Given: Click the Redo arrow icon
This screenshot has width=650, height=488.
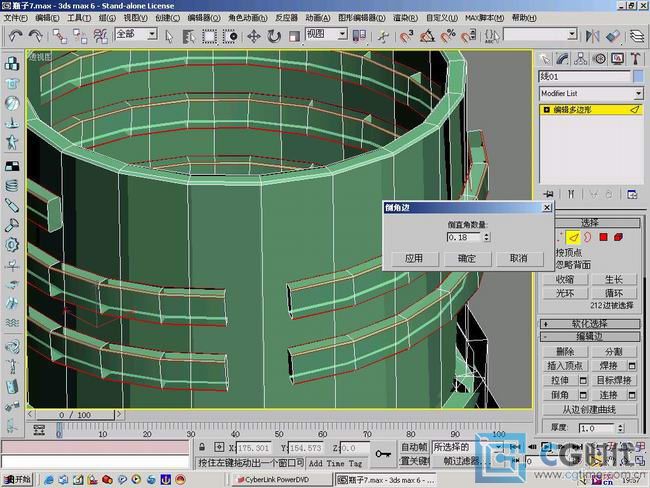Looking at the screenshot, I should pos(36,36).
